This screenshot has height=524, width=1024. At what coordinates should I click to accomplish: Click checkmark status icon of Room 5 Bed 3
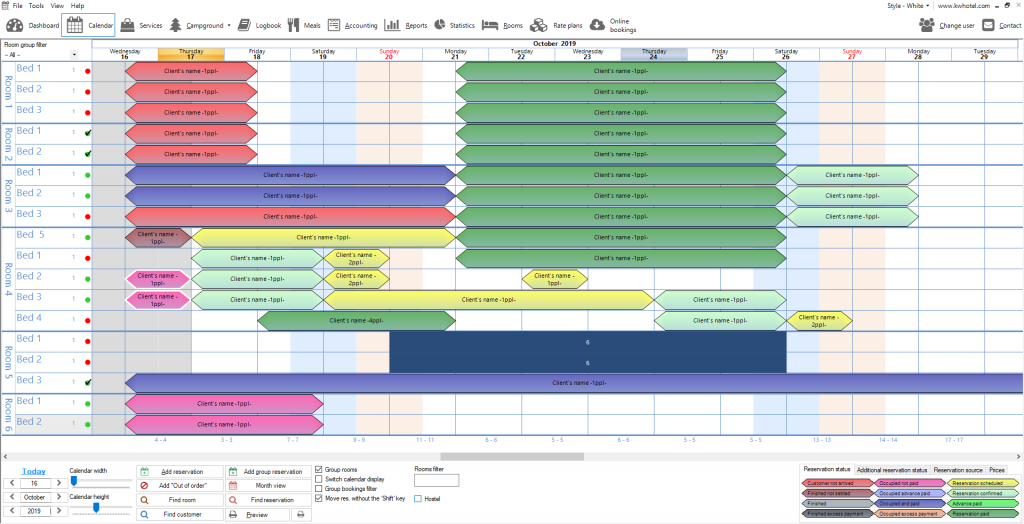[x=88, y=383]
